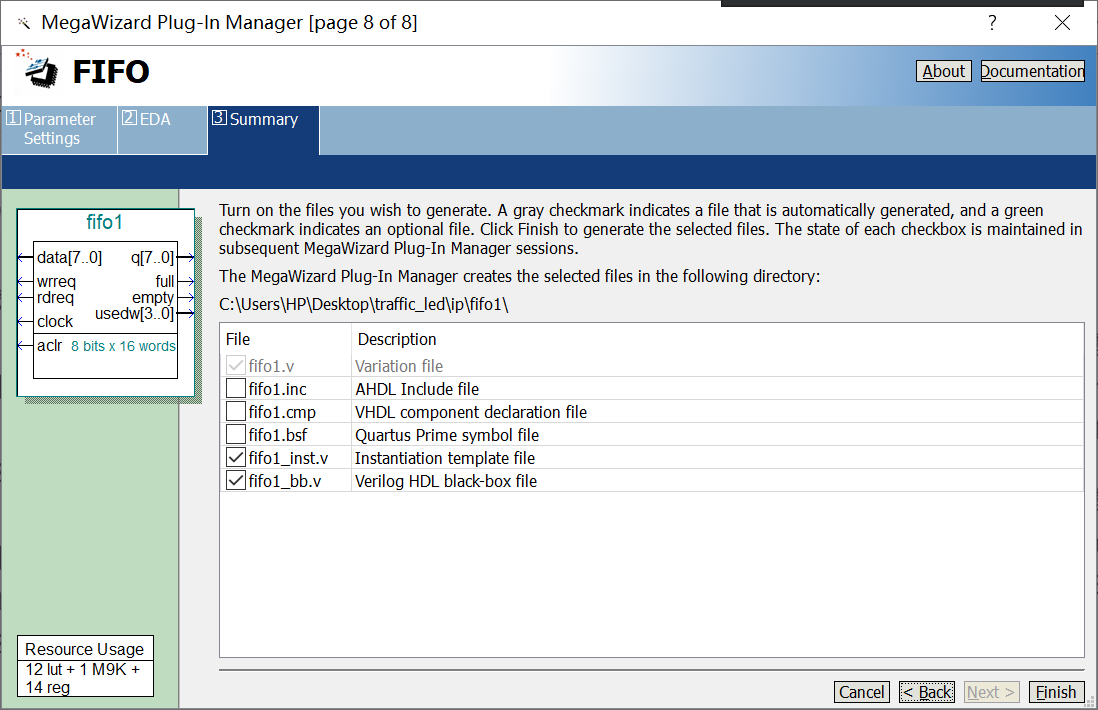Uncheck the fifo1_bb.v checkbox
The image size is (1098, 710).
click(x=236, y=481)
